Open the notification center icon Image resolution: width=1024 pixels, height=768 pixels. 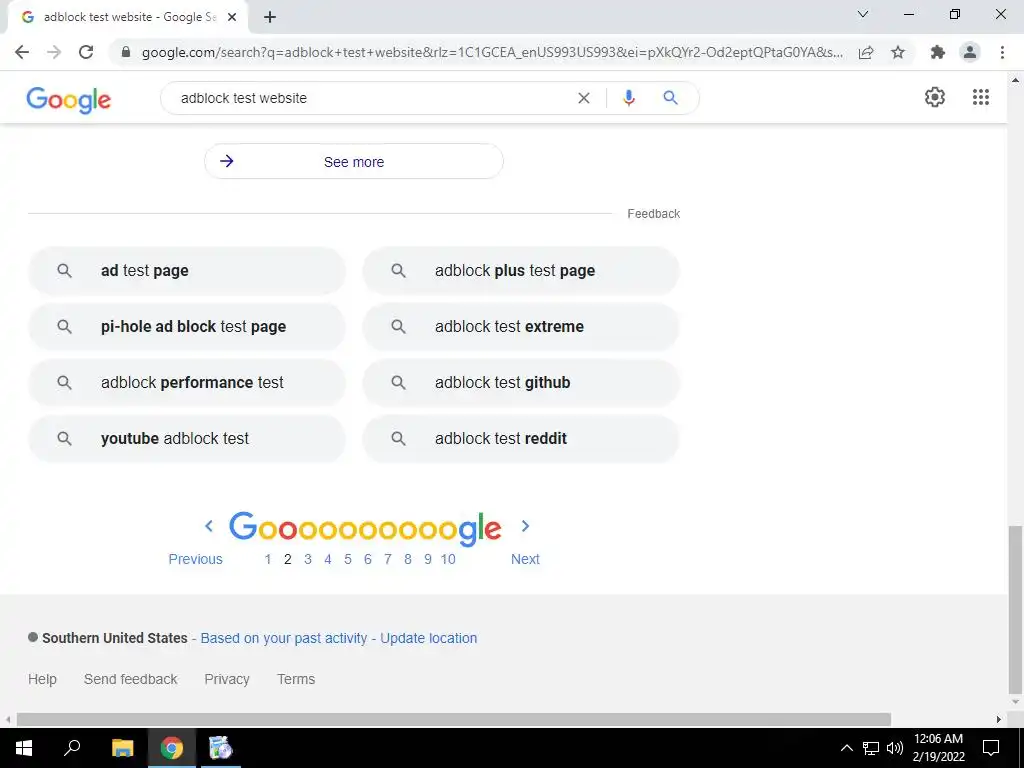tap(991, 748)
